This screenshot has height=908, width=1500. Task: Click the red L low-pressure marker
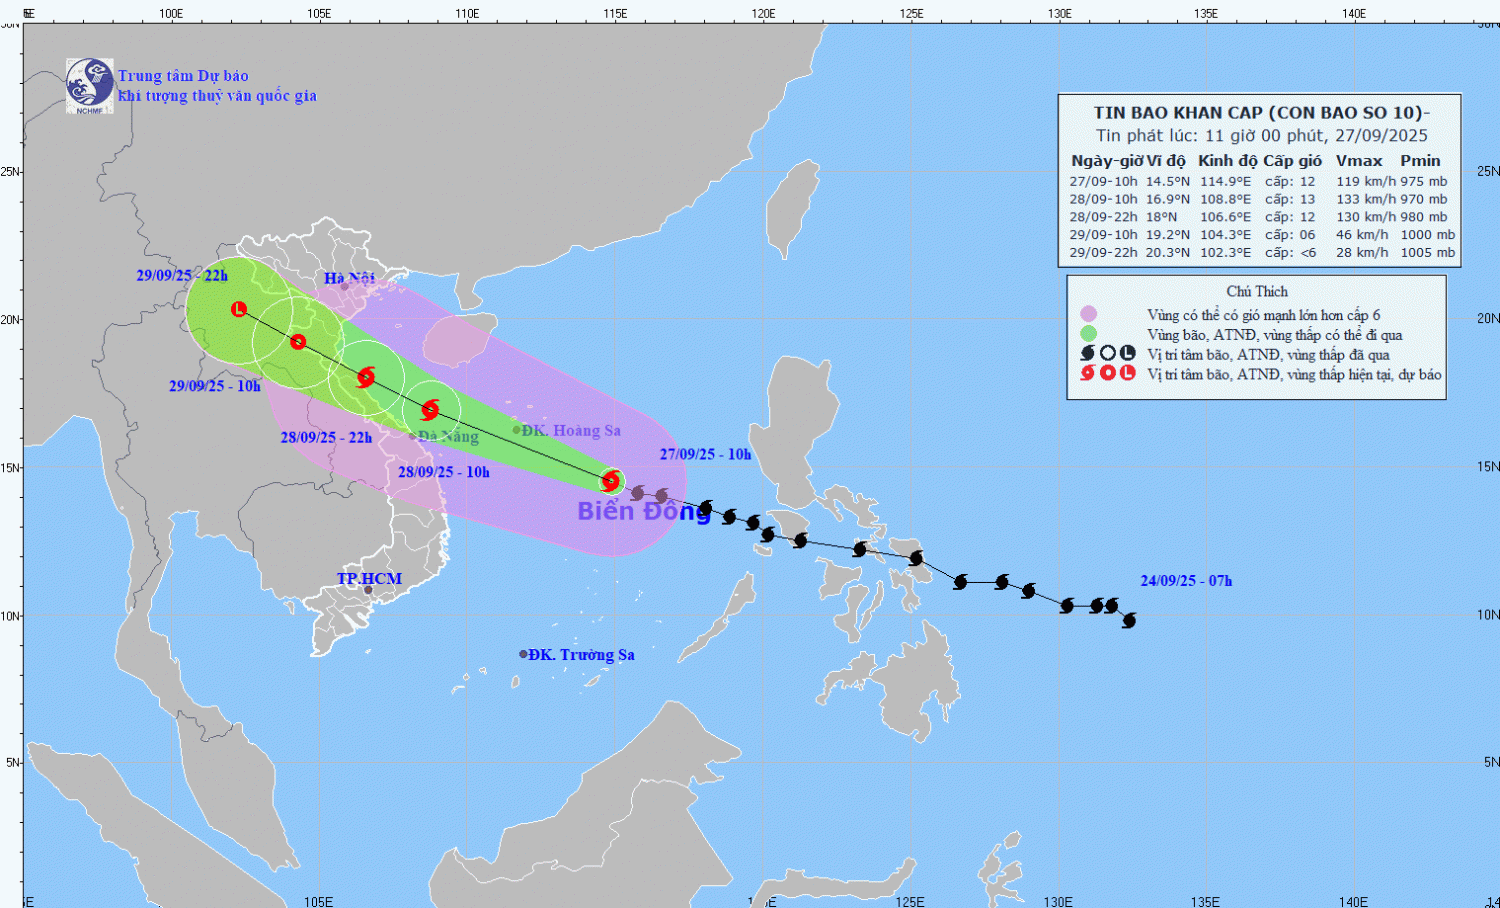239,309
